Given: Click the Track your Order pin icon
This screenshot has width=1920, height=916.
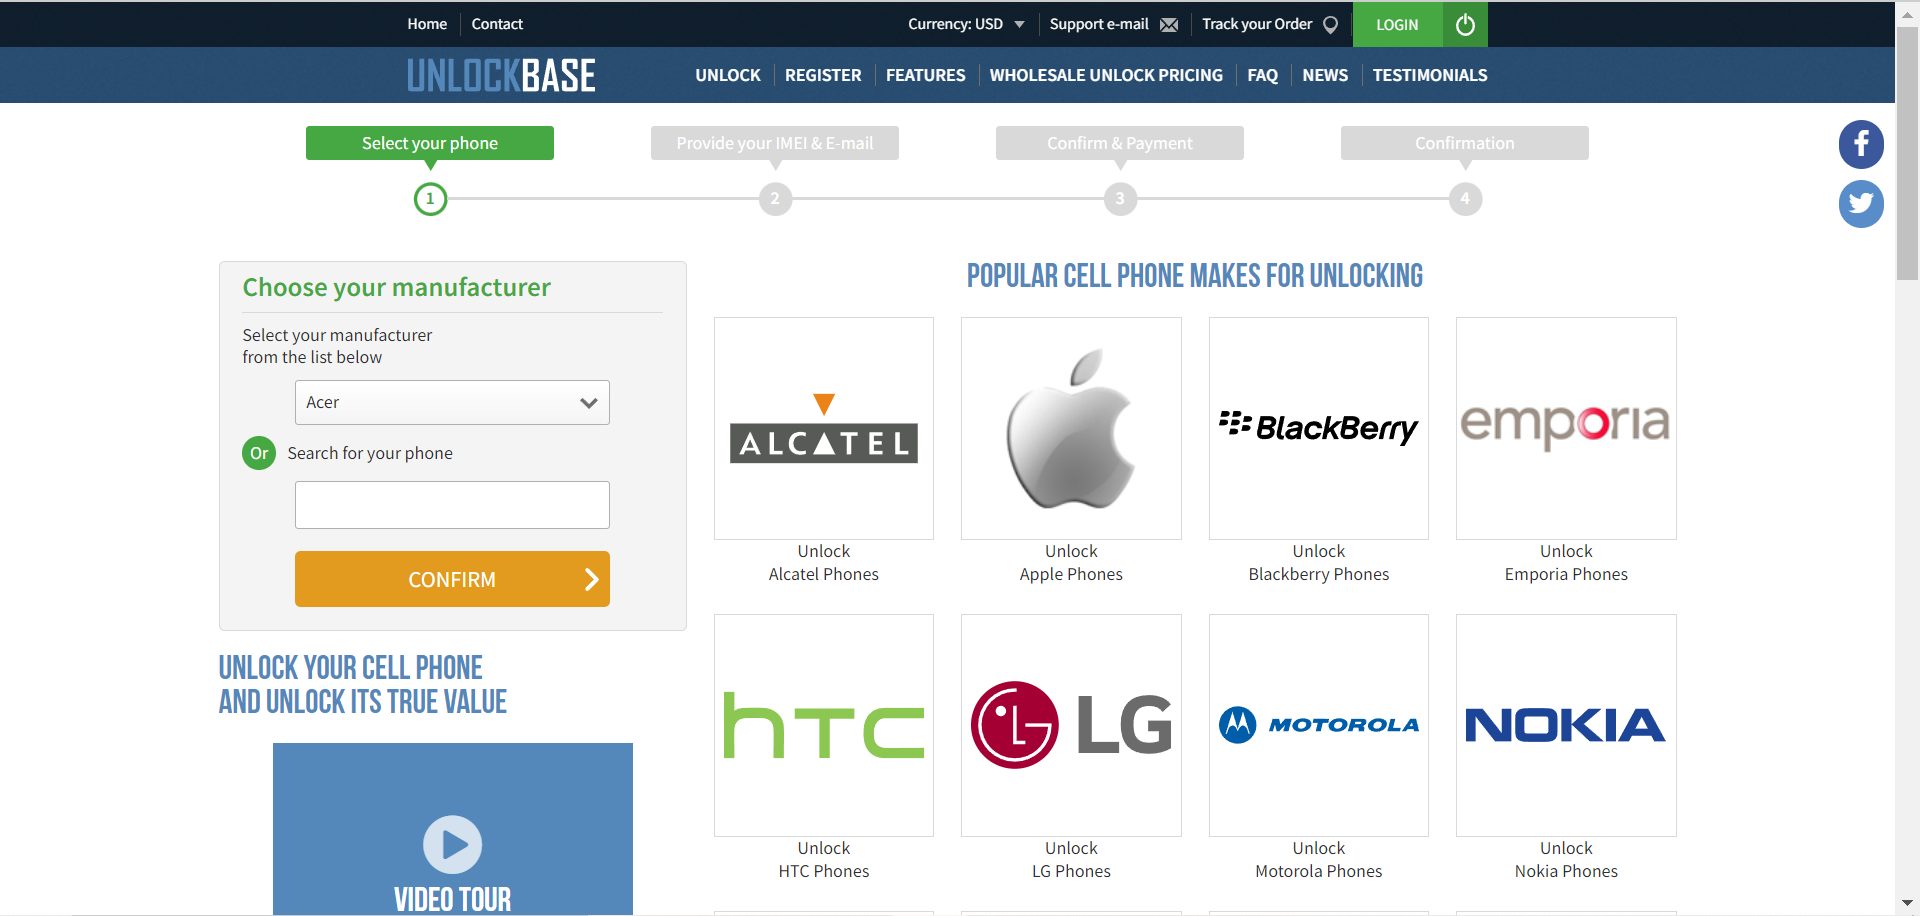Looking at the screenshot, I should [x=1330, y=25].
